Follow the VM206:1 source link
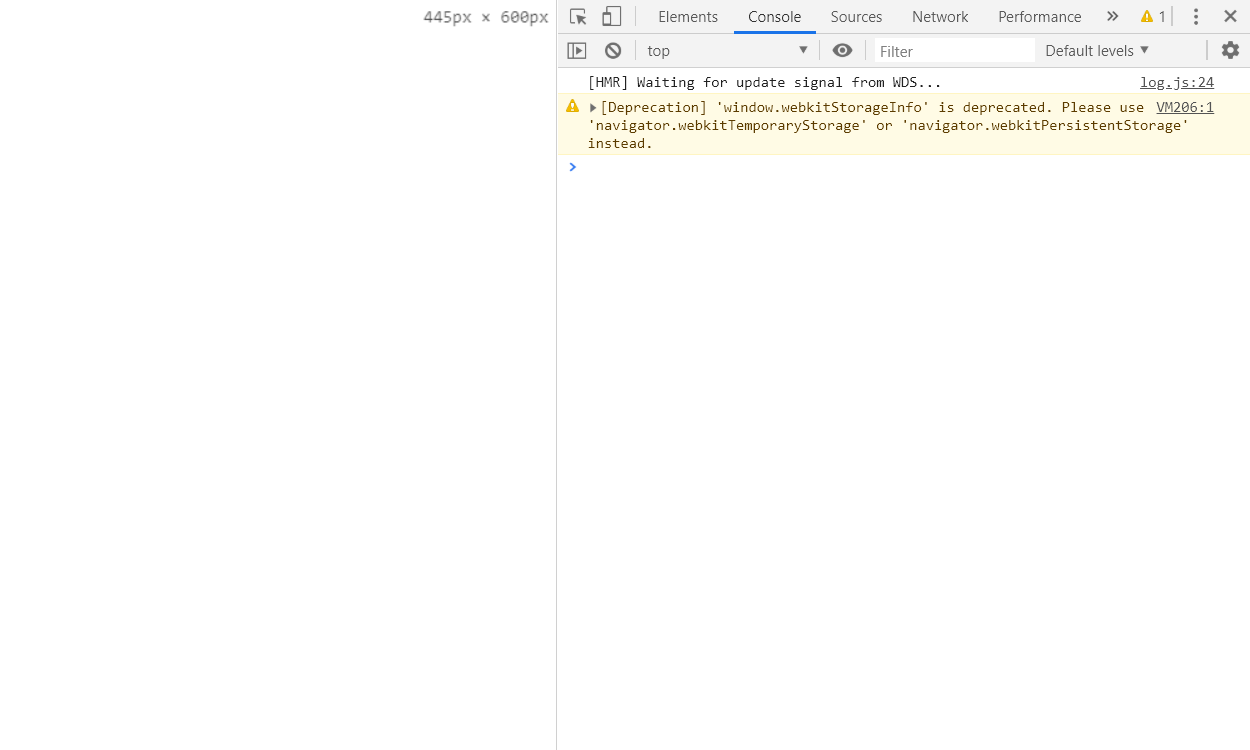Viewport: 1250px width, 750px height. [x=1185, y=107]
